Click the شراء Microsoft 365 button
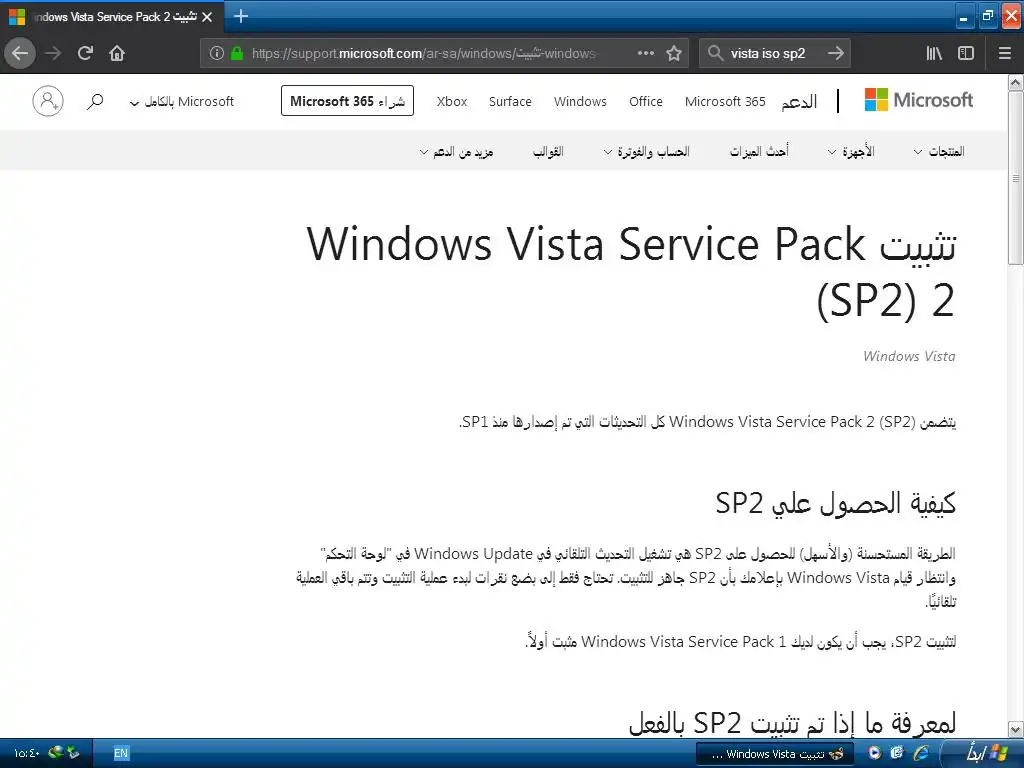 (347, 101)
